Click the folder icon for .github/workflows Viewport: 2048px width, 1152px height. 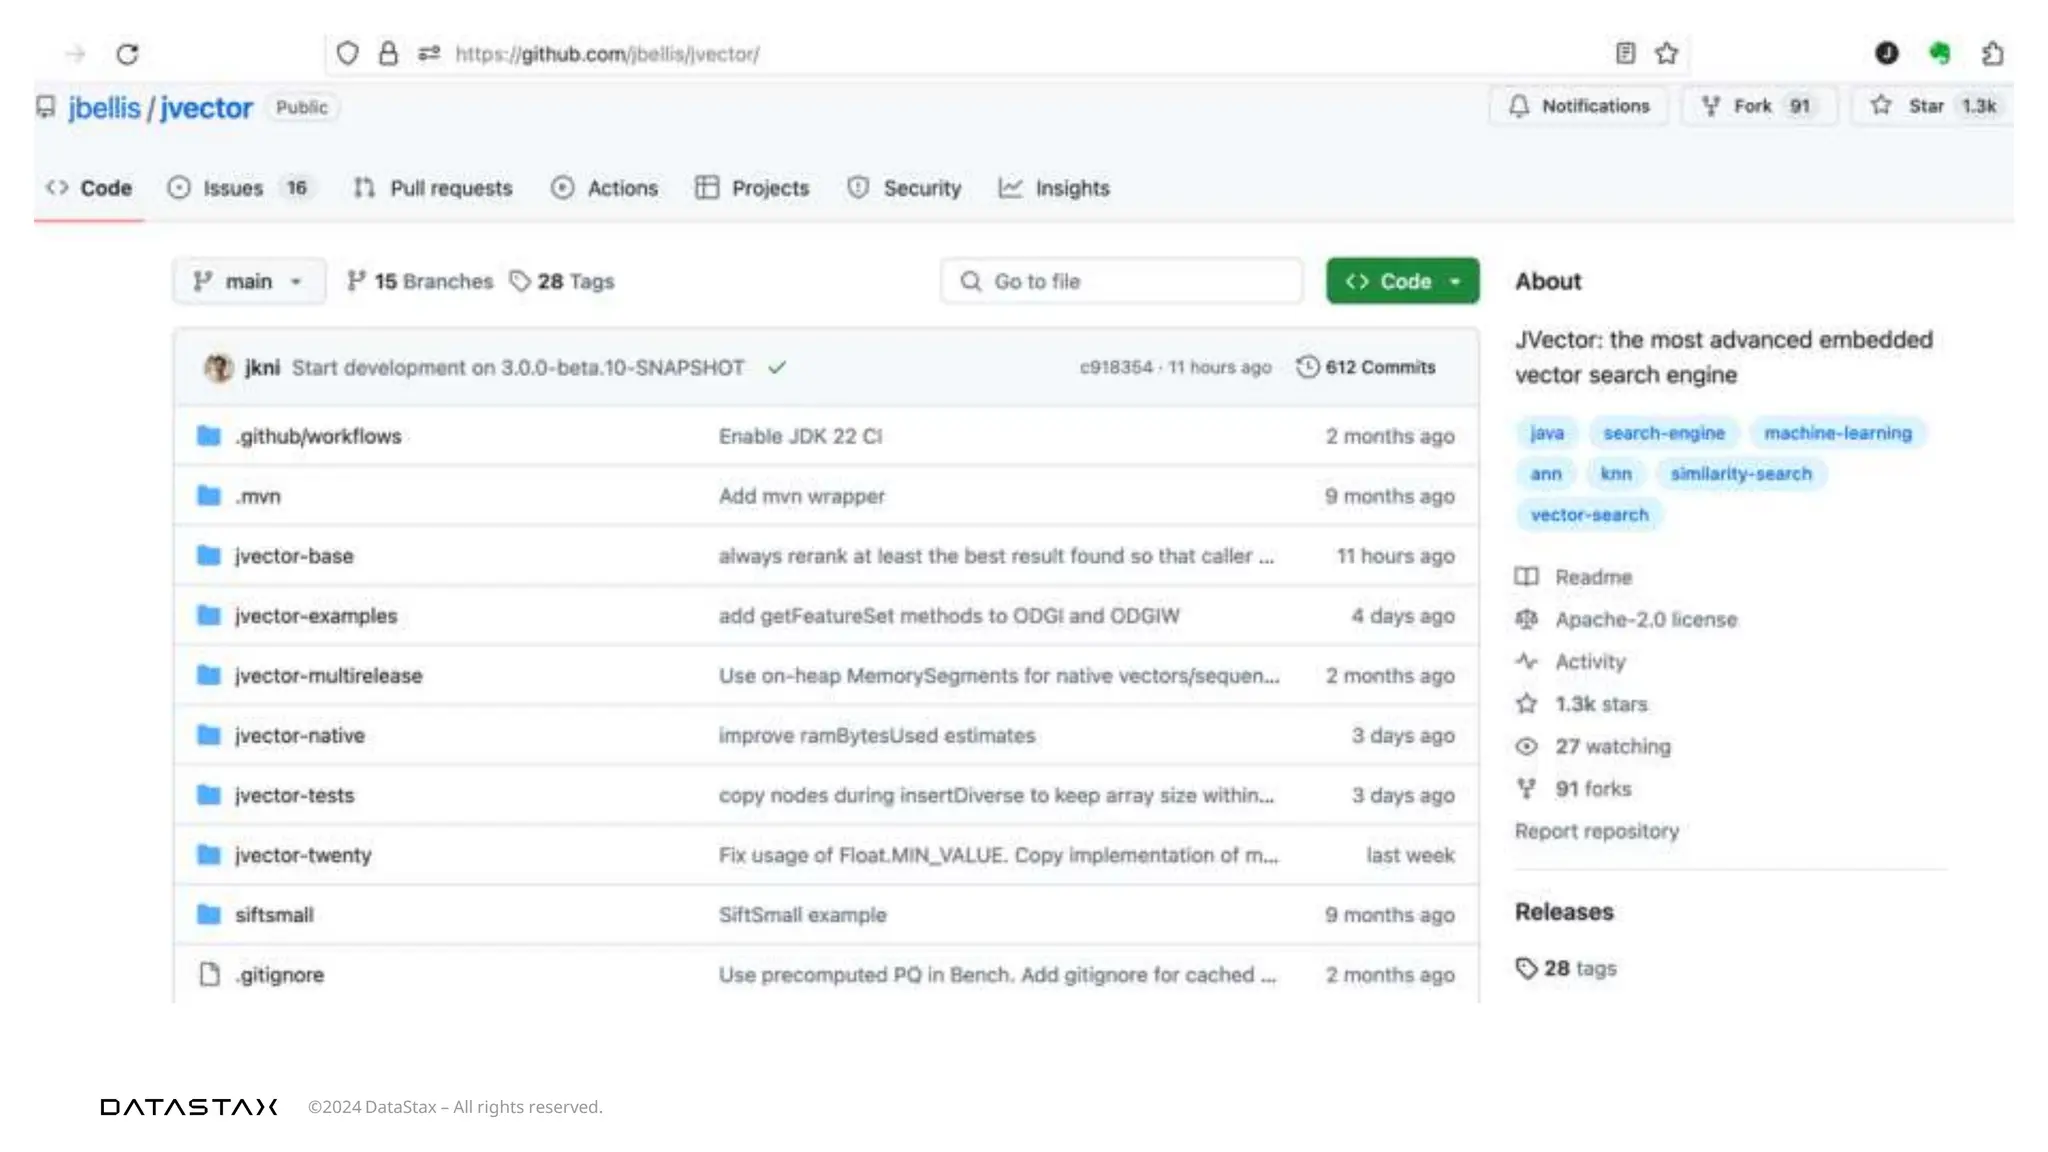(209, 436)
